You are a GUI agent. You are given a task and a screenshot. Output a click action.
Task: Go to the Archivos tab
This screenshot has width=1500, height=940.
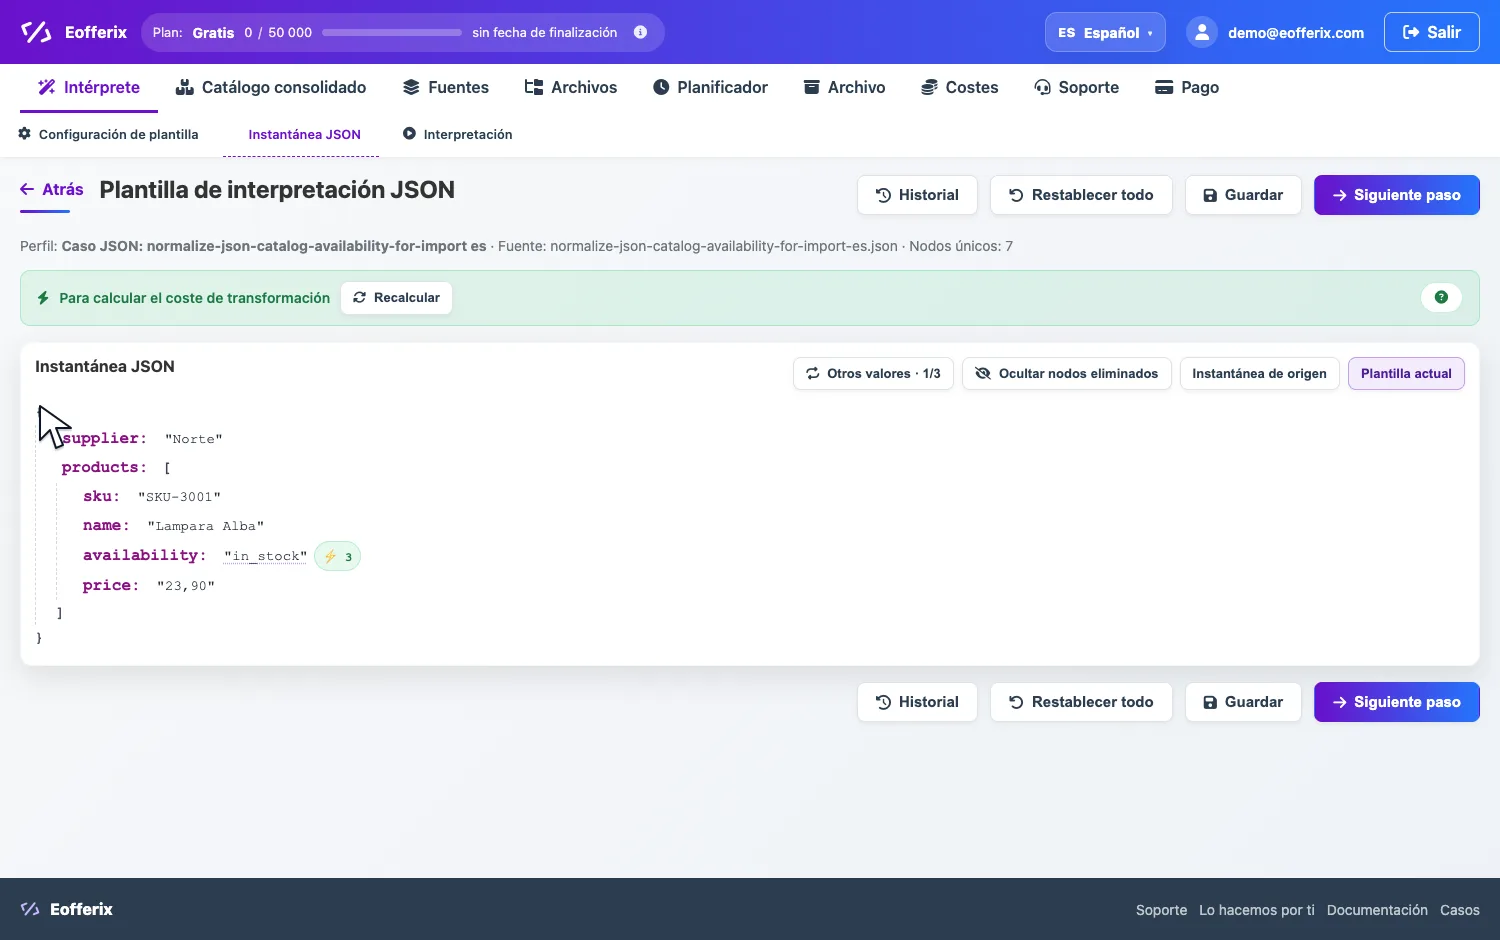point(571,87)
